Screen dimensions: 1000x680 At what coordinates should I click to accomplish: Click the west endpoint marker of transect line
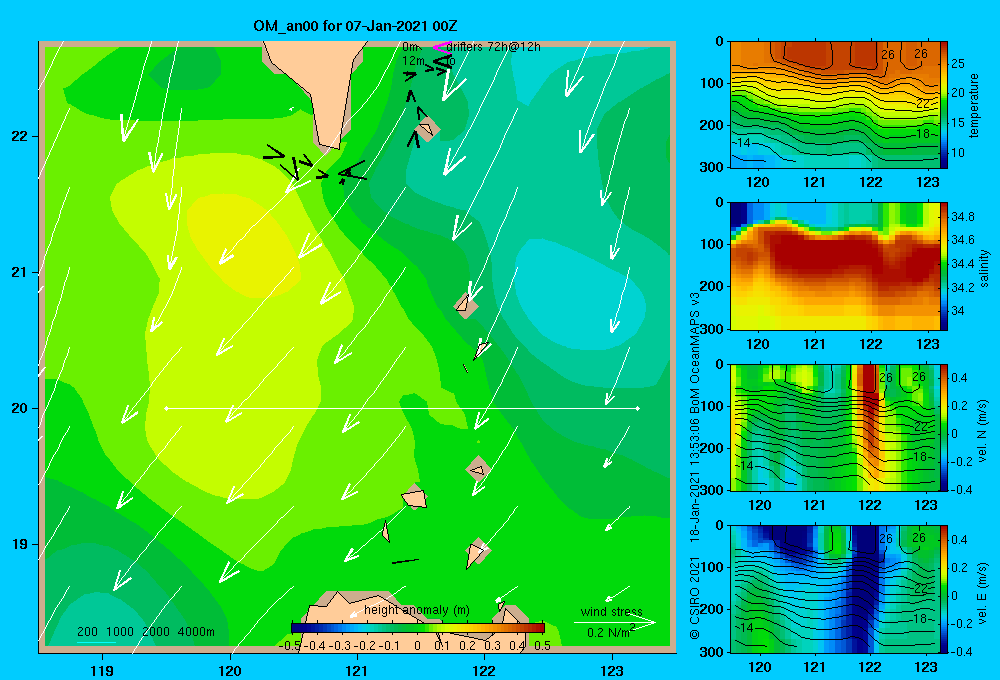click(x=166, y=408)
